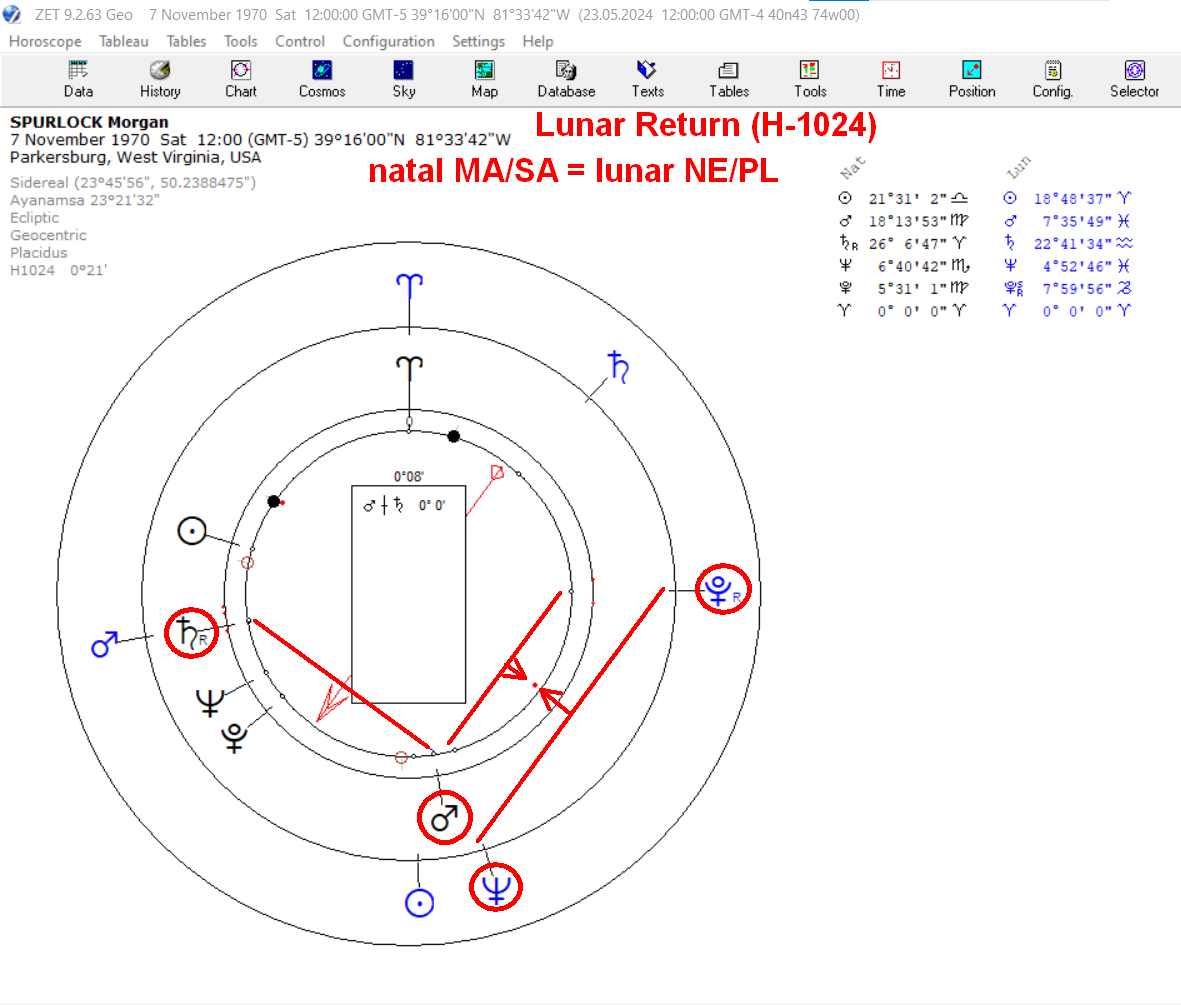Click the Geocentric setting label
1181x1005 pixels.
[48, 235]
